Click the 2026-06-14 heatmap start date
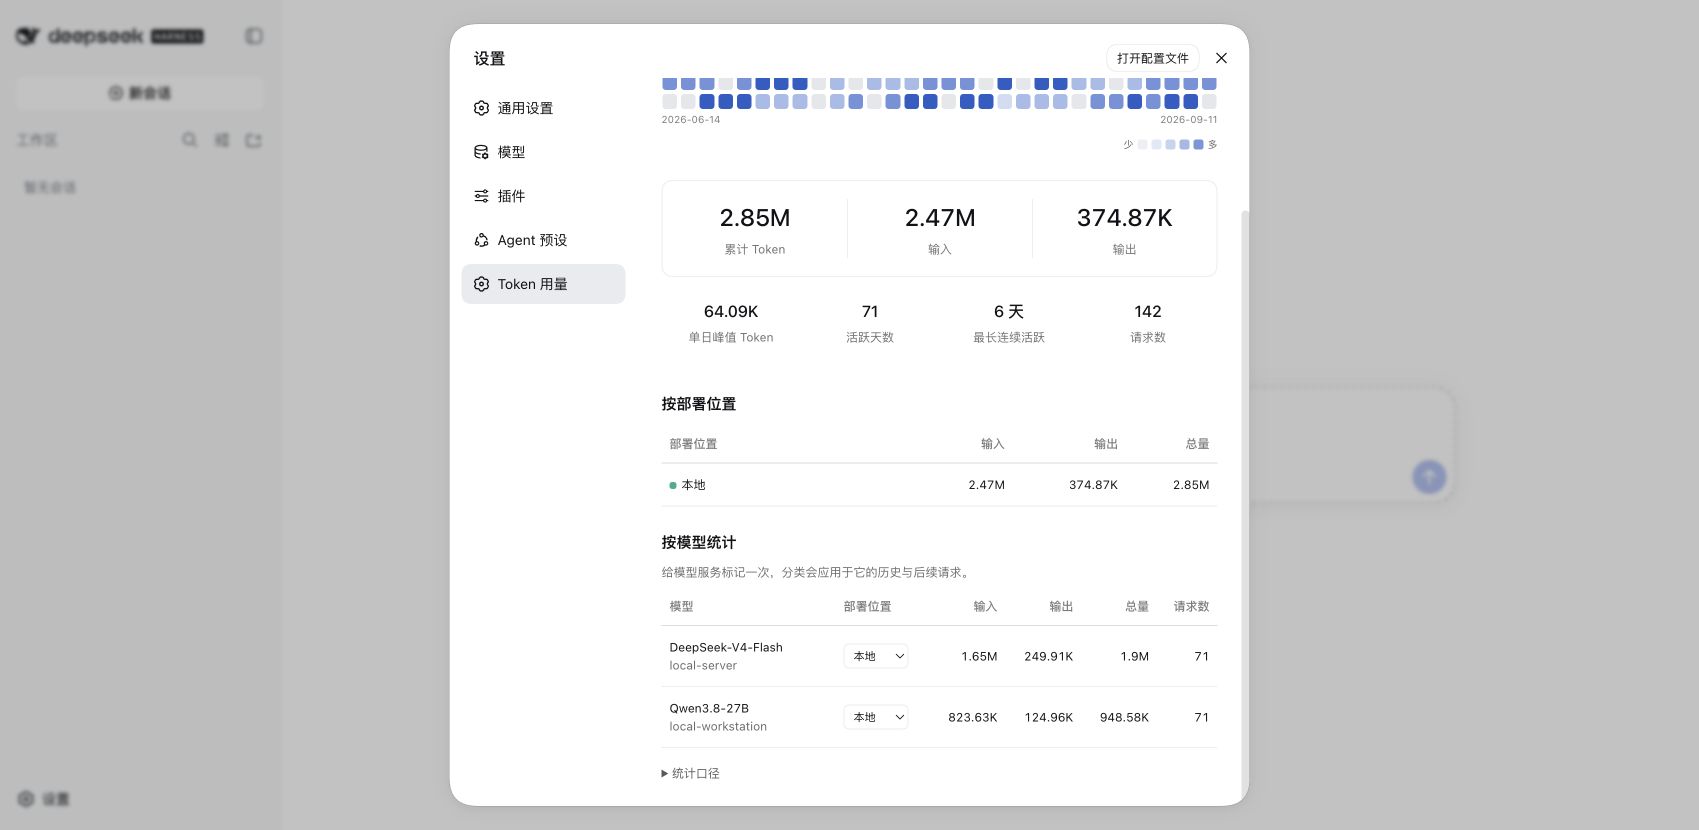The image size is (1699, 830). pyautogui.click(x=690, y=119)
